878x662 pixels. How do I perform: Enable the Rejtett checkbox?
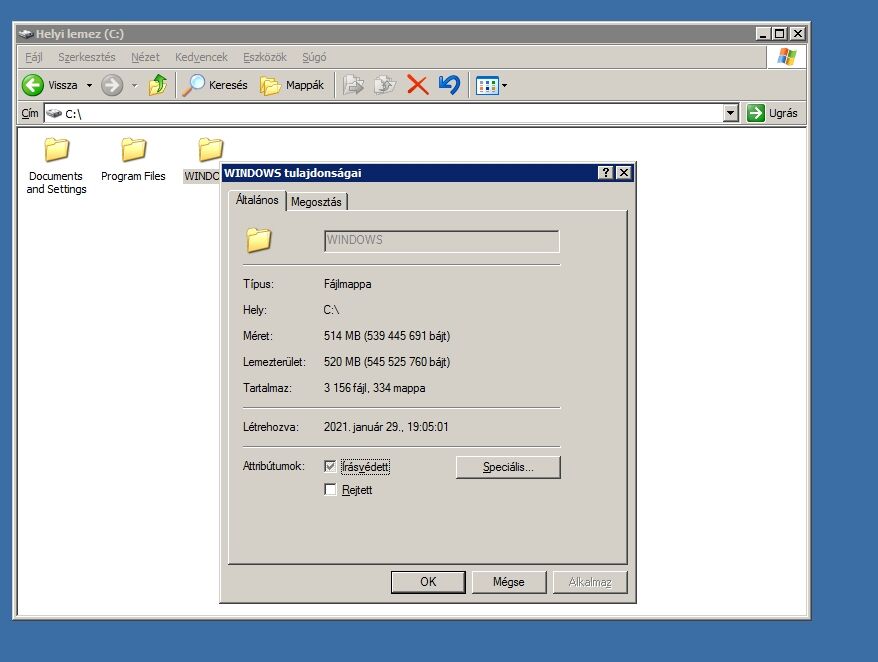pyautogui.click(x=330, y=489)
